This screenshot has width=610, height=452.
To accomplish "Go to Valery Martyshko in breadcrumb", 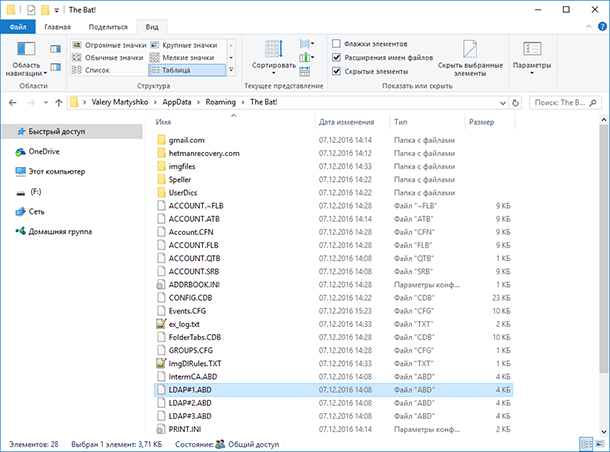I will pyautogui.click(x=120, y=102).
